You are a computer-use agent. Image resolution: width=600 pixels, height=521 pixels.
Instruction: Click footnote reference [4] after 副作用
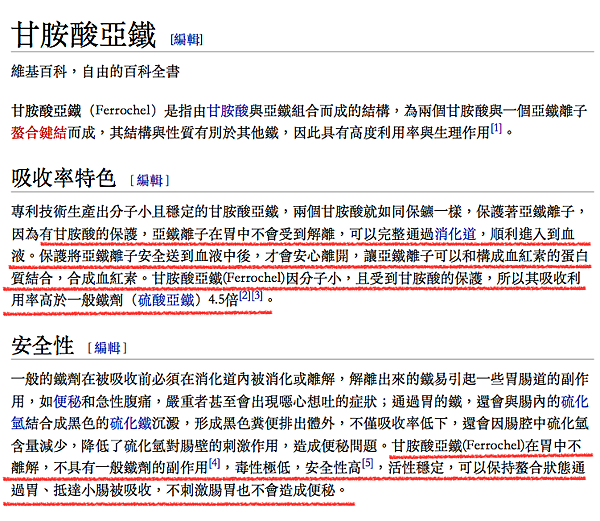(x=214, y=463)
